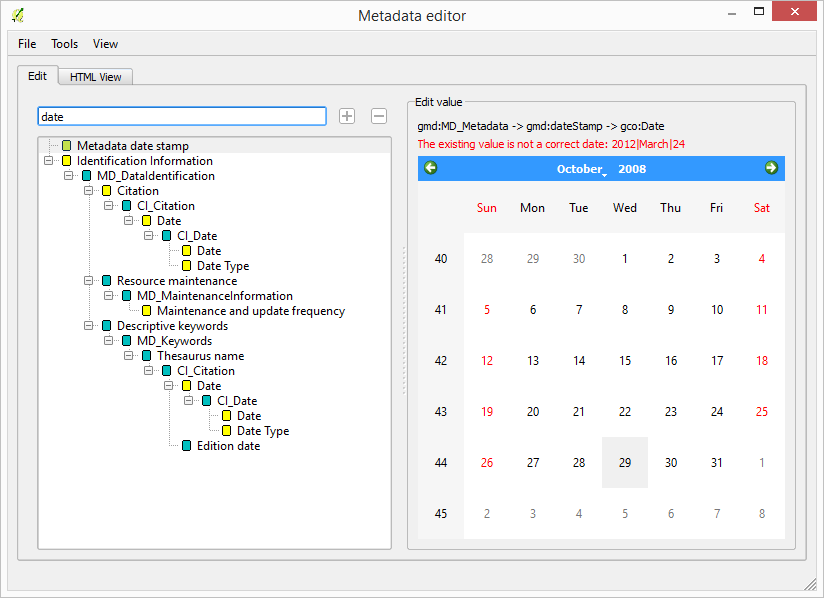Click the green previous-month arrow in the calendar

pos(430,168)
